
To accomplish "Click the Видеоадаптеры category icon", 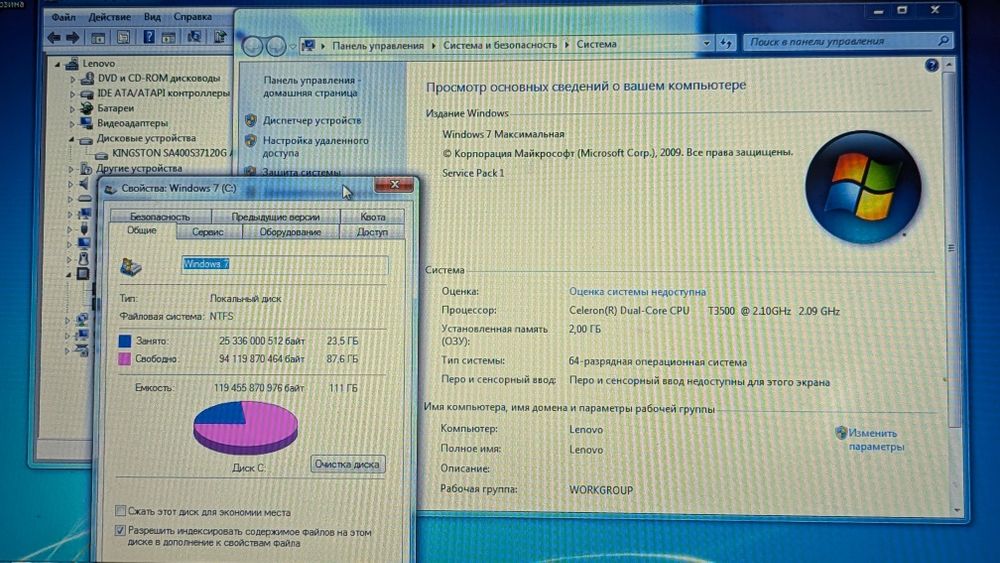I will click(x=87, y=123).
